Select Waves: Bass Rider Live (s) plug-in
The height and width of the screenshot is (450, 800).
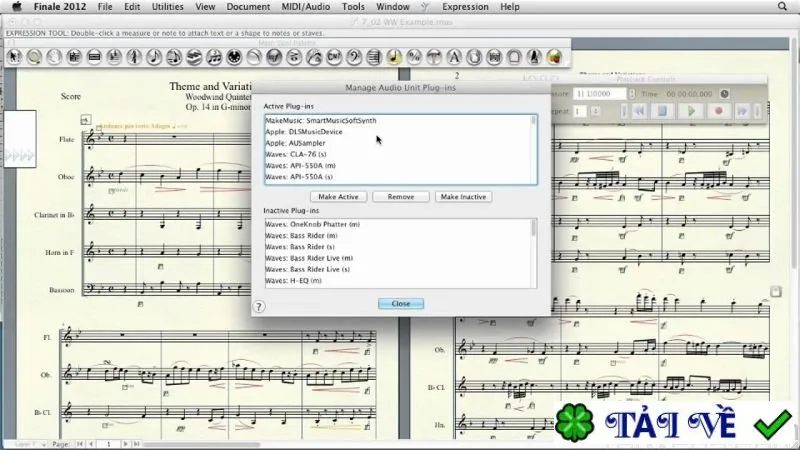tap(398, 269)
